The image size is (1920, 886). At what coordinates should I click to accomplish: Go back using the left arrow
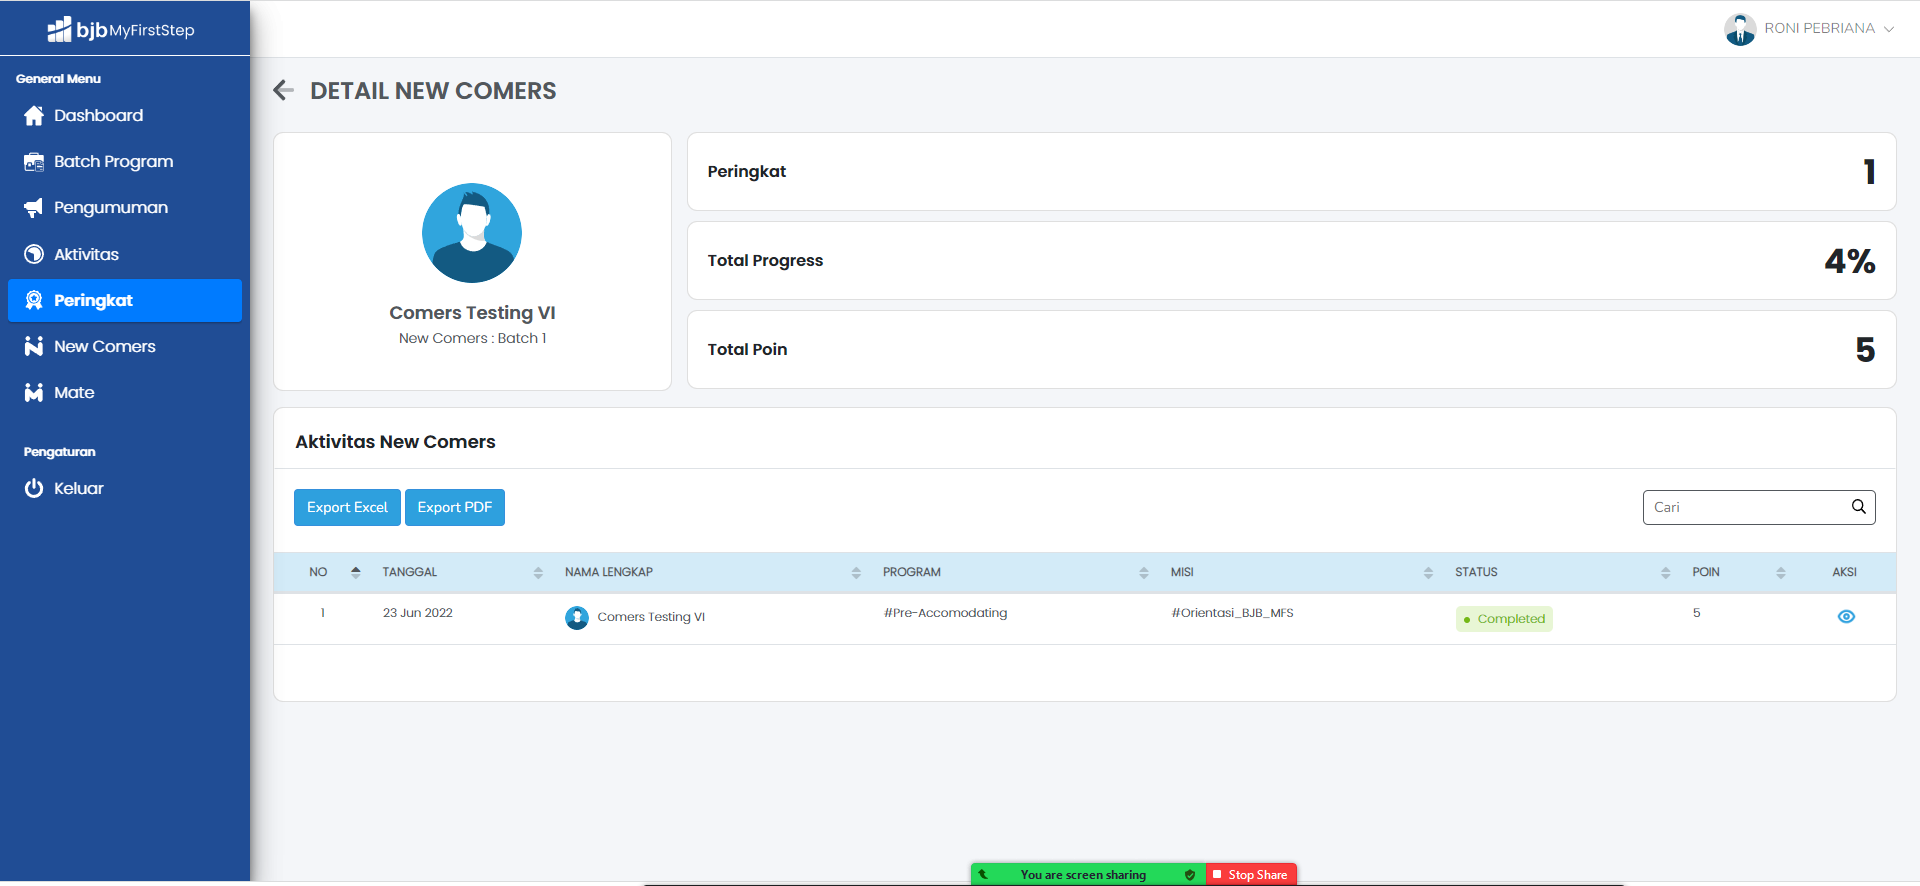283,91
